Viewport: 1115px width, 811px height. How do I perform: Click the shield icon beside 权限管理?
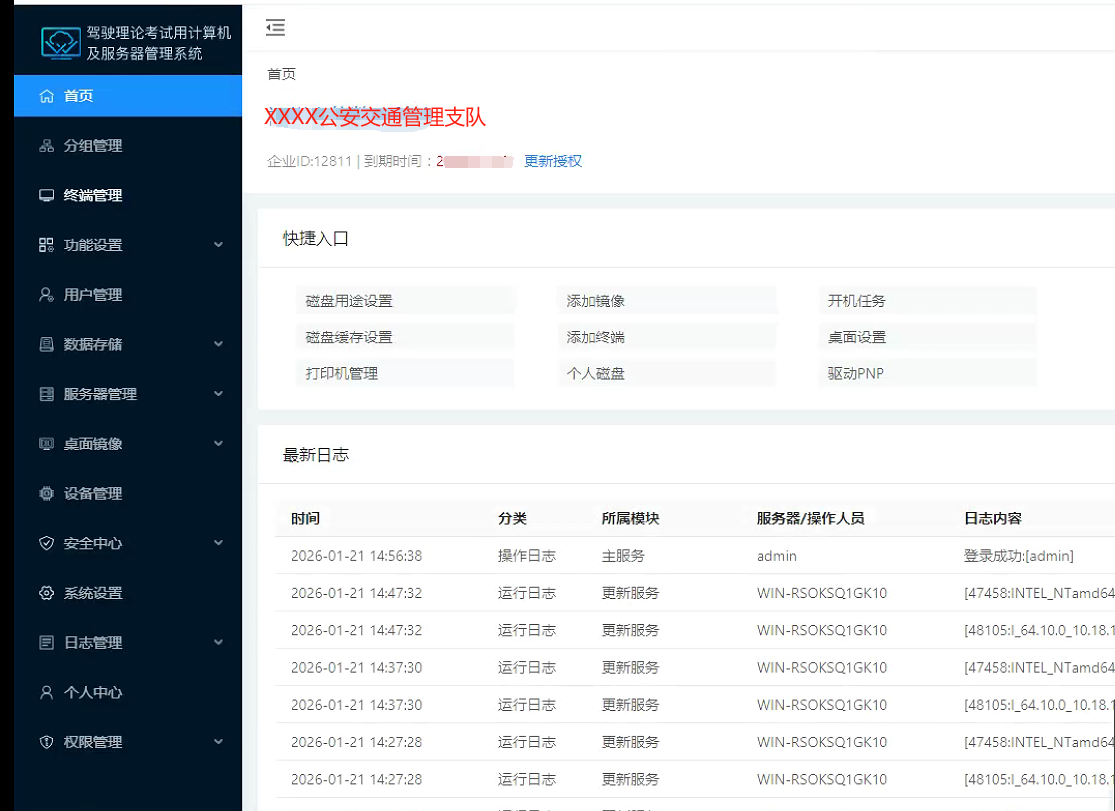[x=46, y=742]
